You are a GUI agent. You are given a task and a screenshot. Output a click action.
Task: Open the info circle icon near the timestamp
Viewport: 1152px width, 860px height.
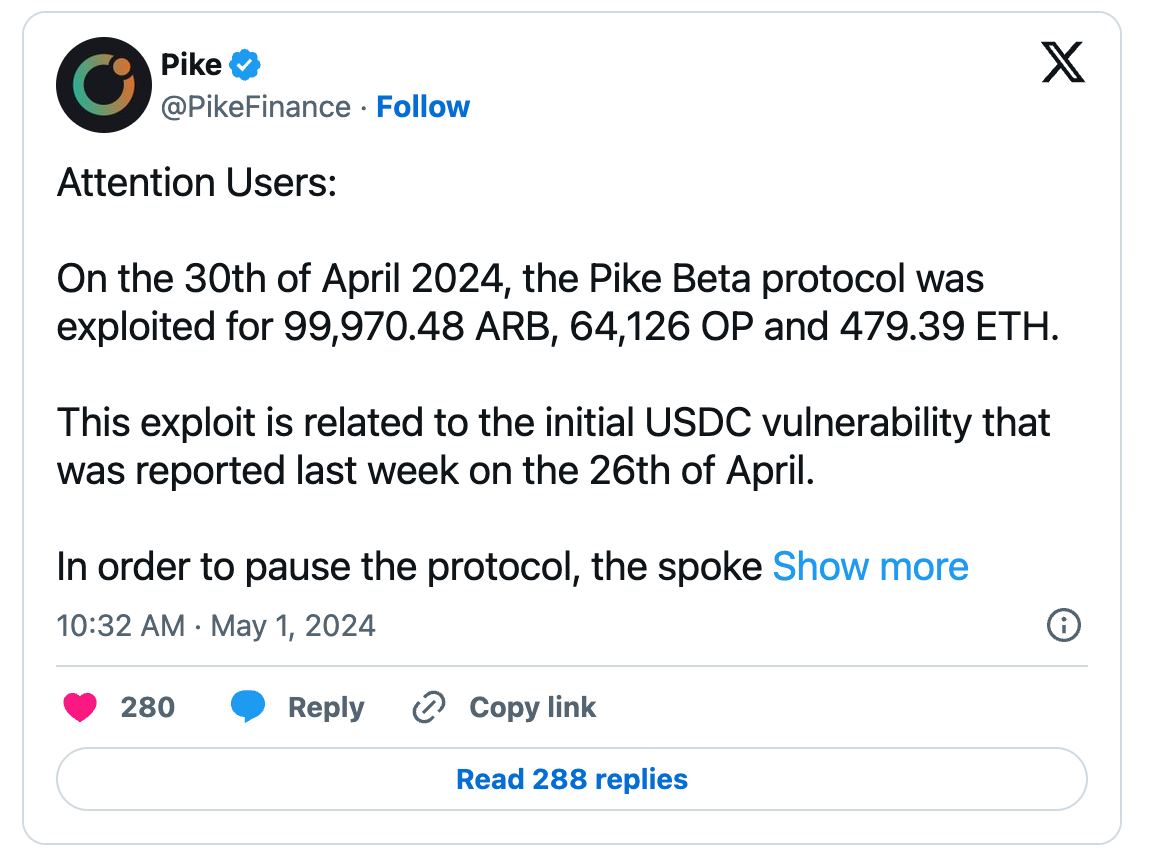click(1064, 626)
